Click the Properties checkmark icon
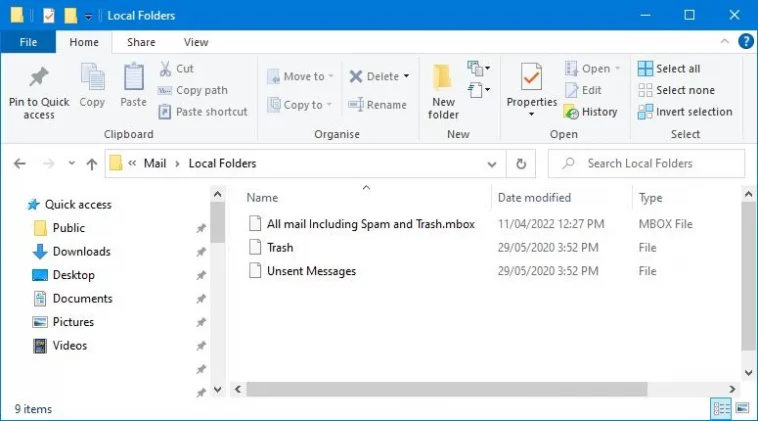The width and height of the screenshot is (758, 421). click(531, 77)
